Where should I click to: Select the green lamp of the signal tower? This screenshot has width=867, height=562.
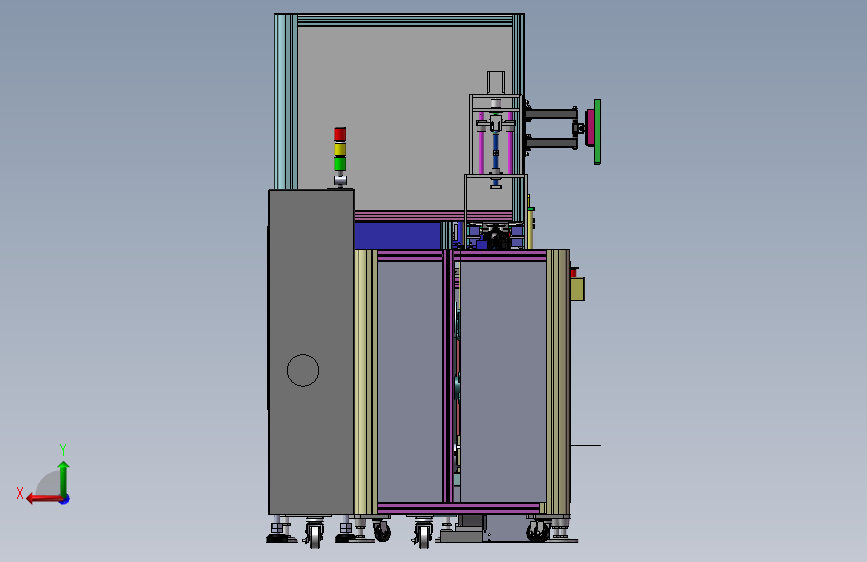pyautogui.click(x=340, y=164)
